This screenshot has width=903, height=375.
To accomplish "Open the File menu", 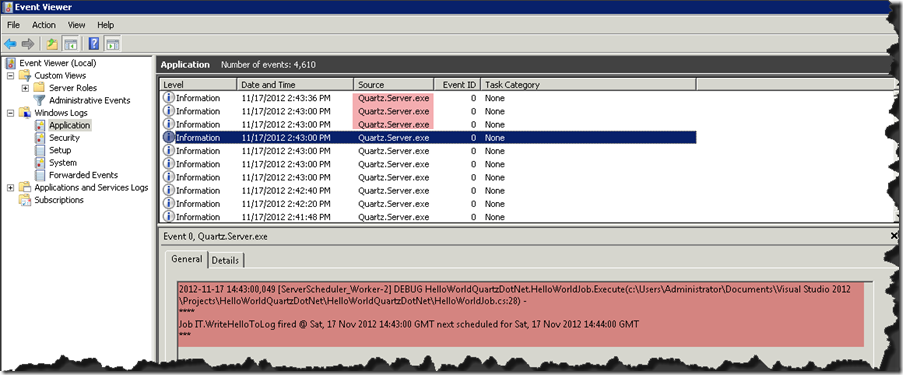I will tap(13, 25).
